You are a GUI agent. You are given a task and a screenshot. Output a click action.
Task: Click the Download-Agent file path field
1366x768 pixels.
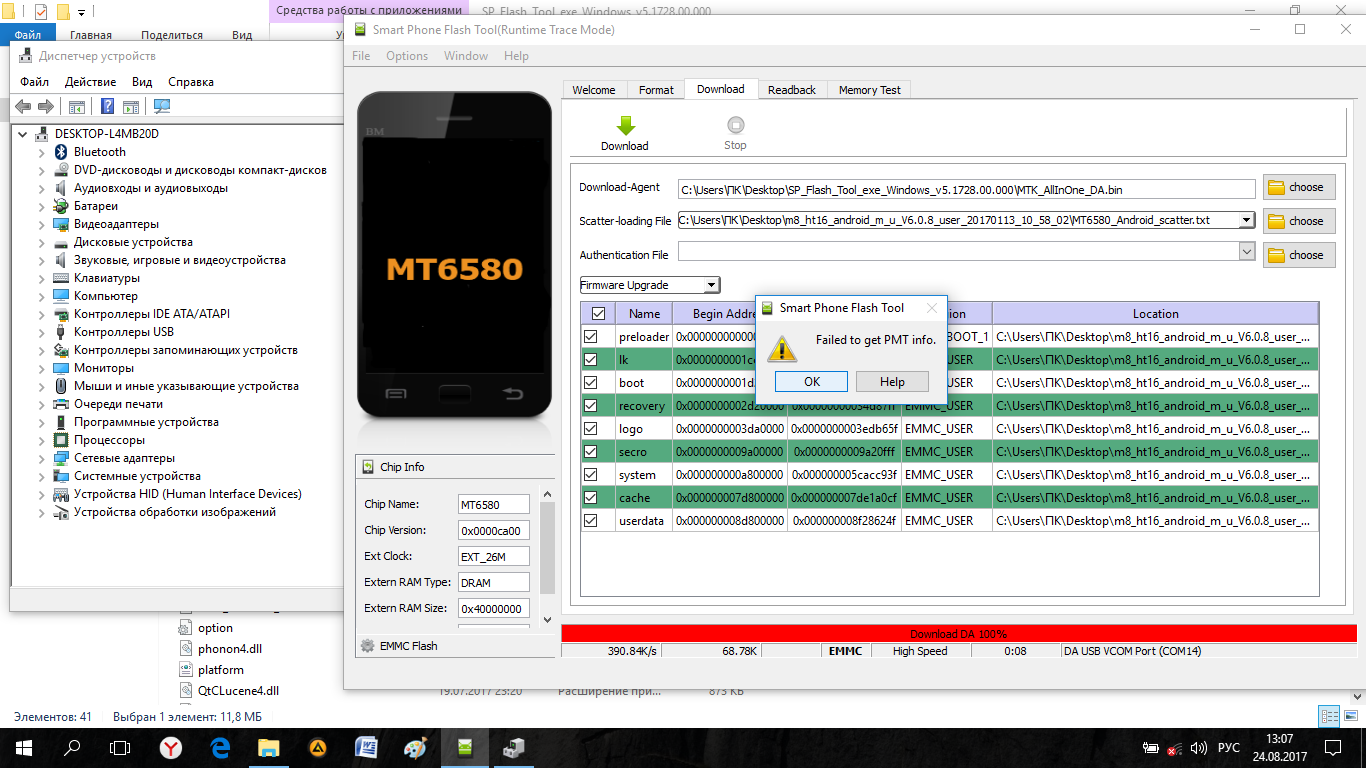click(x=965, y=189)
